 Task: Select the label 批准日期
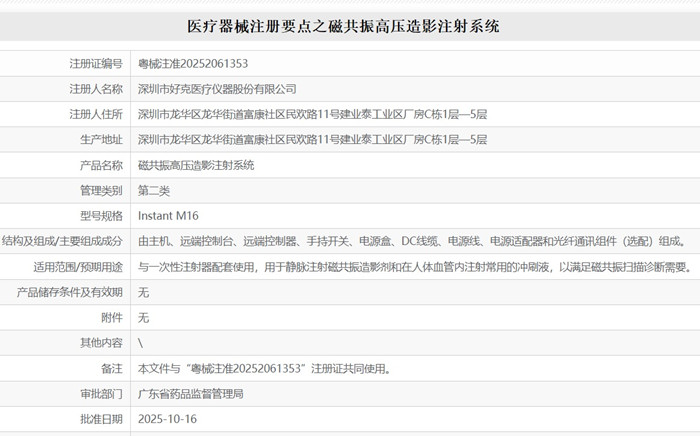[x=101, y=419]
